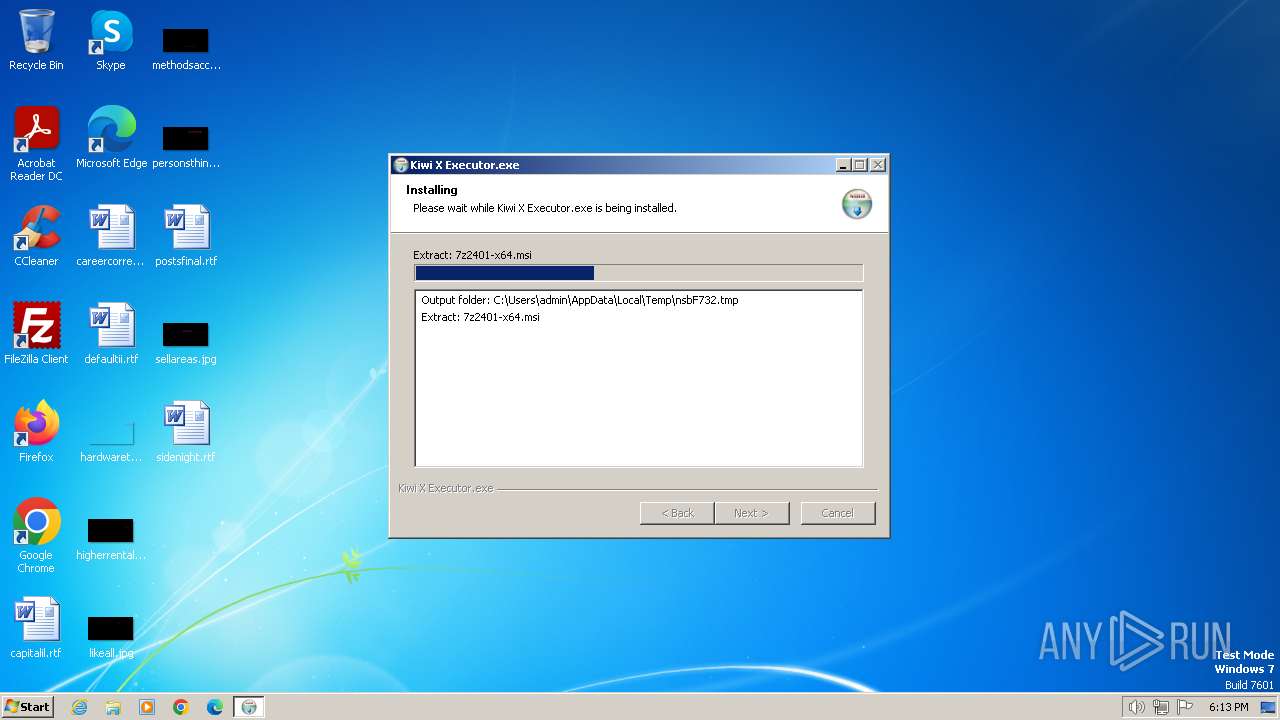Open Chrome from the taskbar
Image resolution: width=1280 pixels, height=720 pixels.
click(x=181, y=707)
